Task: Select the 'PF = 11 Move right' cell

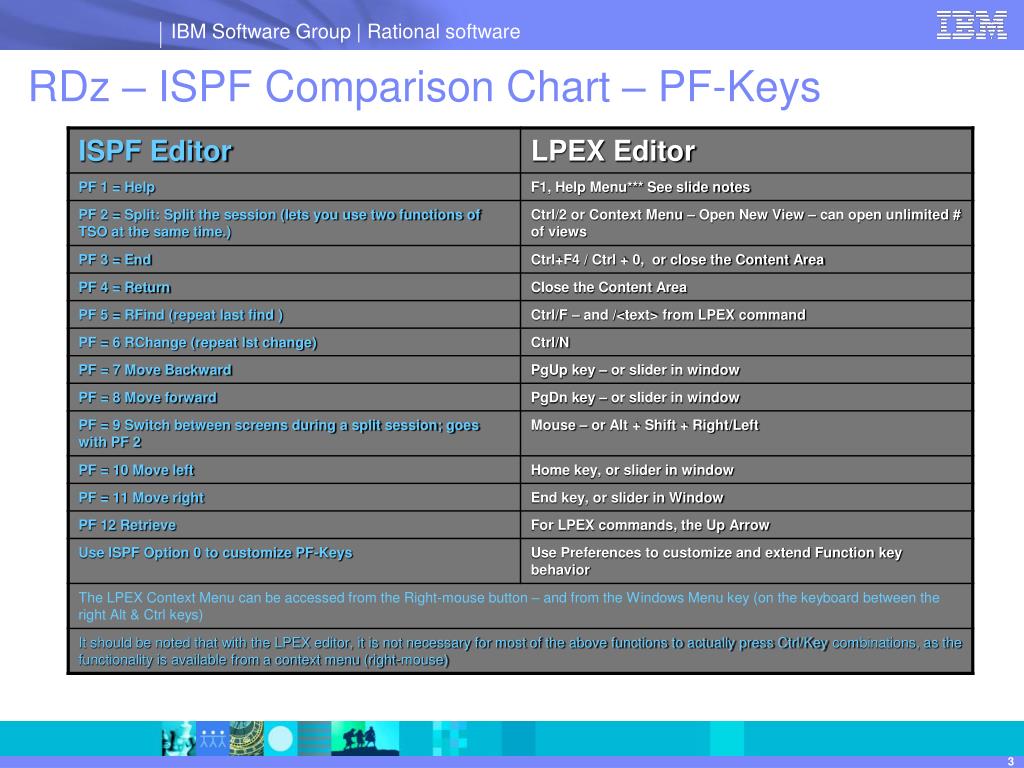Action: [x=295, y=498]
